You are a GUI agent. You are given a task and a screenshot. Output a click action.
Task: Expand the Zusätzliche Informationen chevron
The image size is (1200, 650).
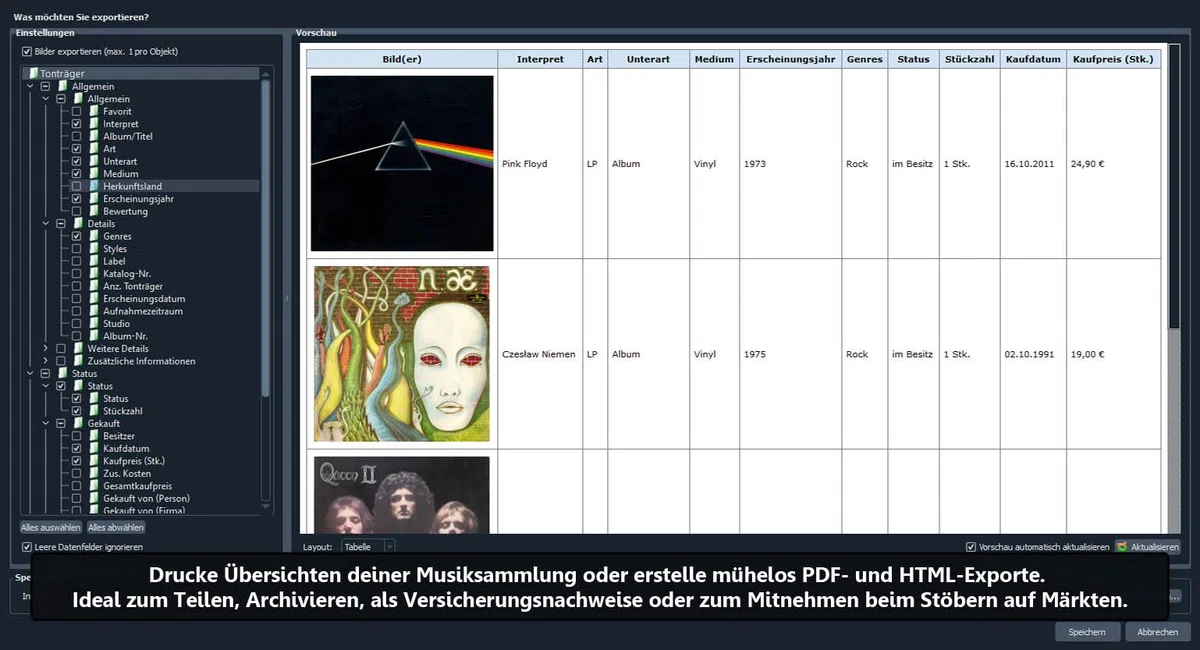tap(46, 361)
